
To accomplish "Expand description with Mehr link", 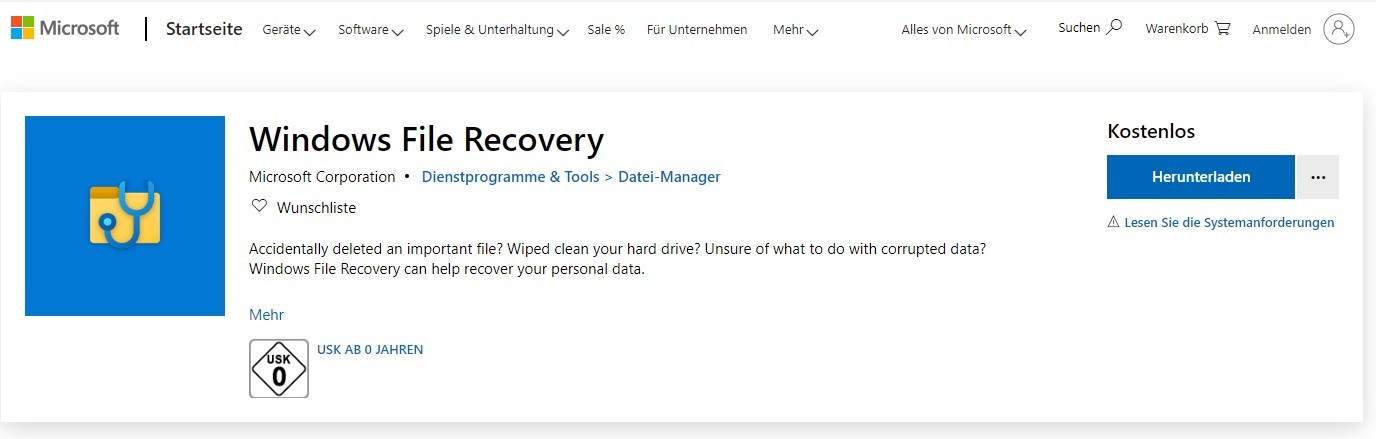I will 266,314.
